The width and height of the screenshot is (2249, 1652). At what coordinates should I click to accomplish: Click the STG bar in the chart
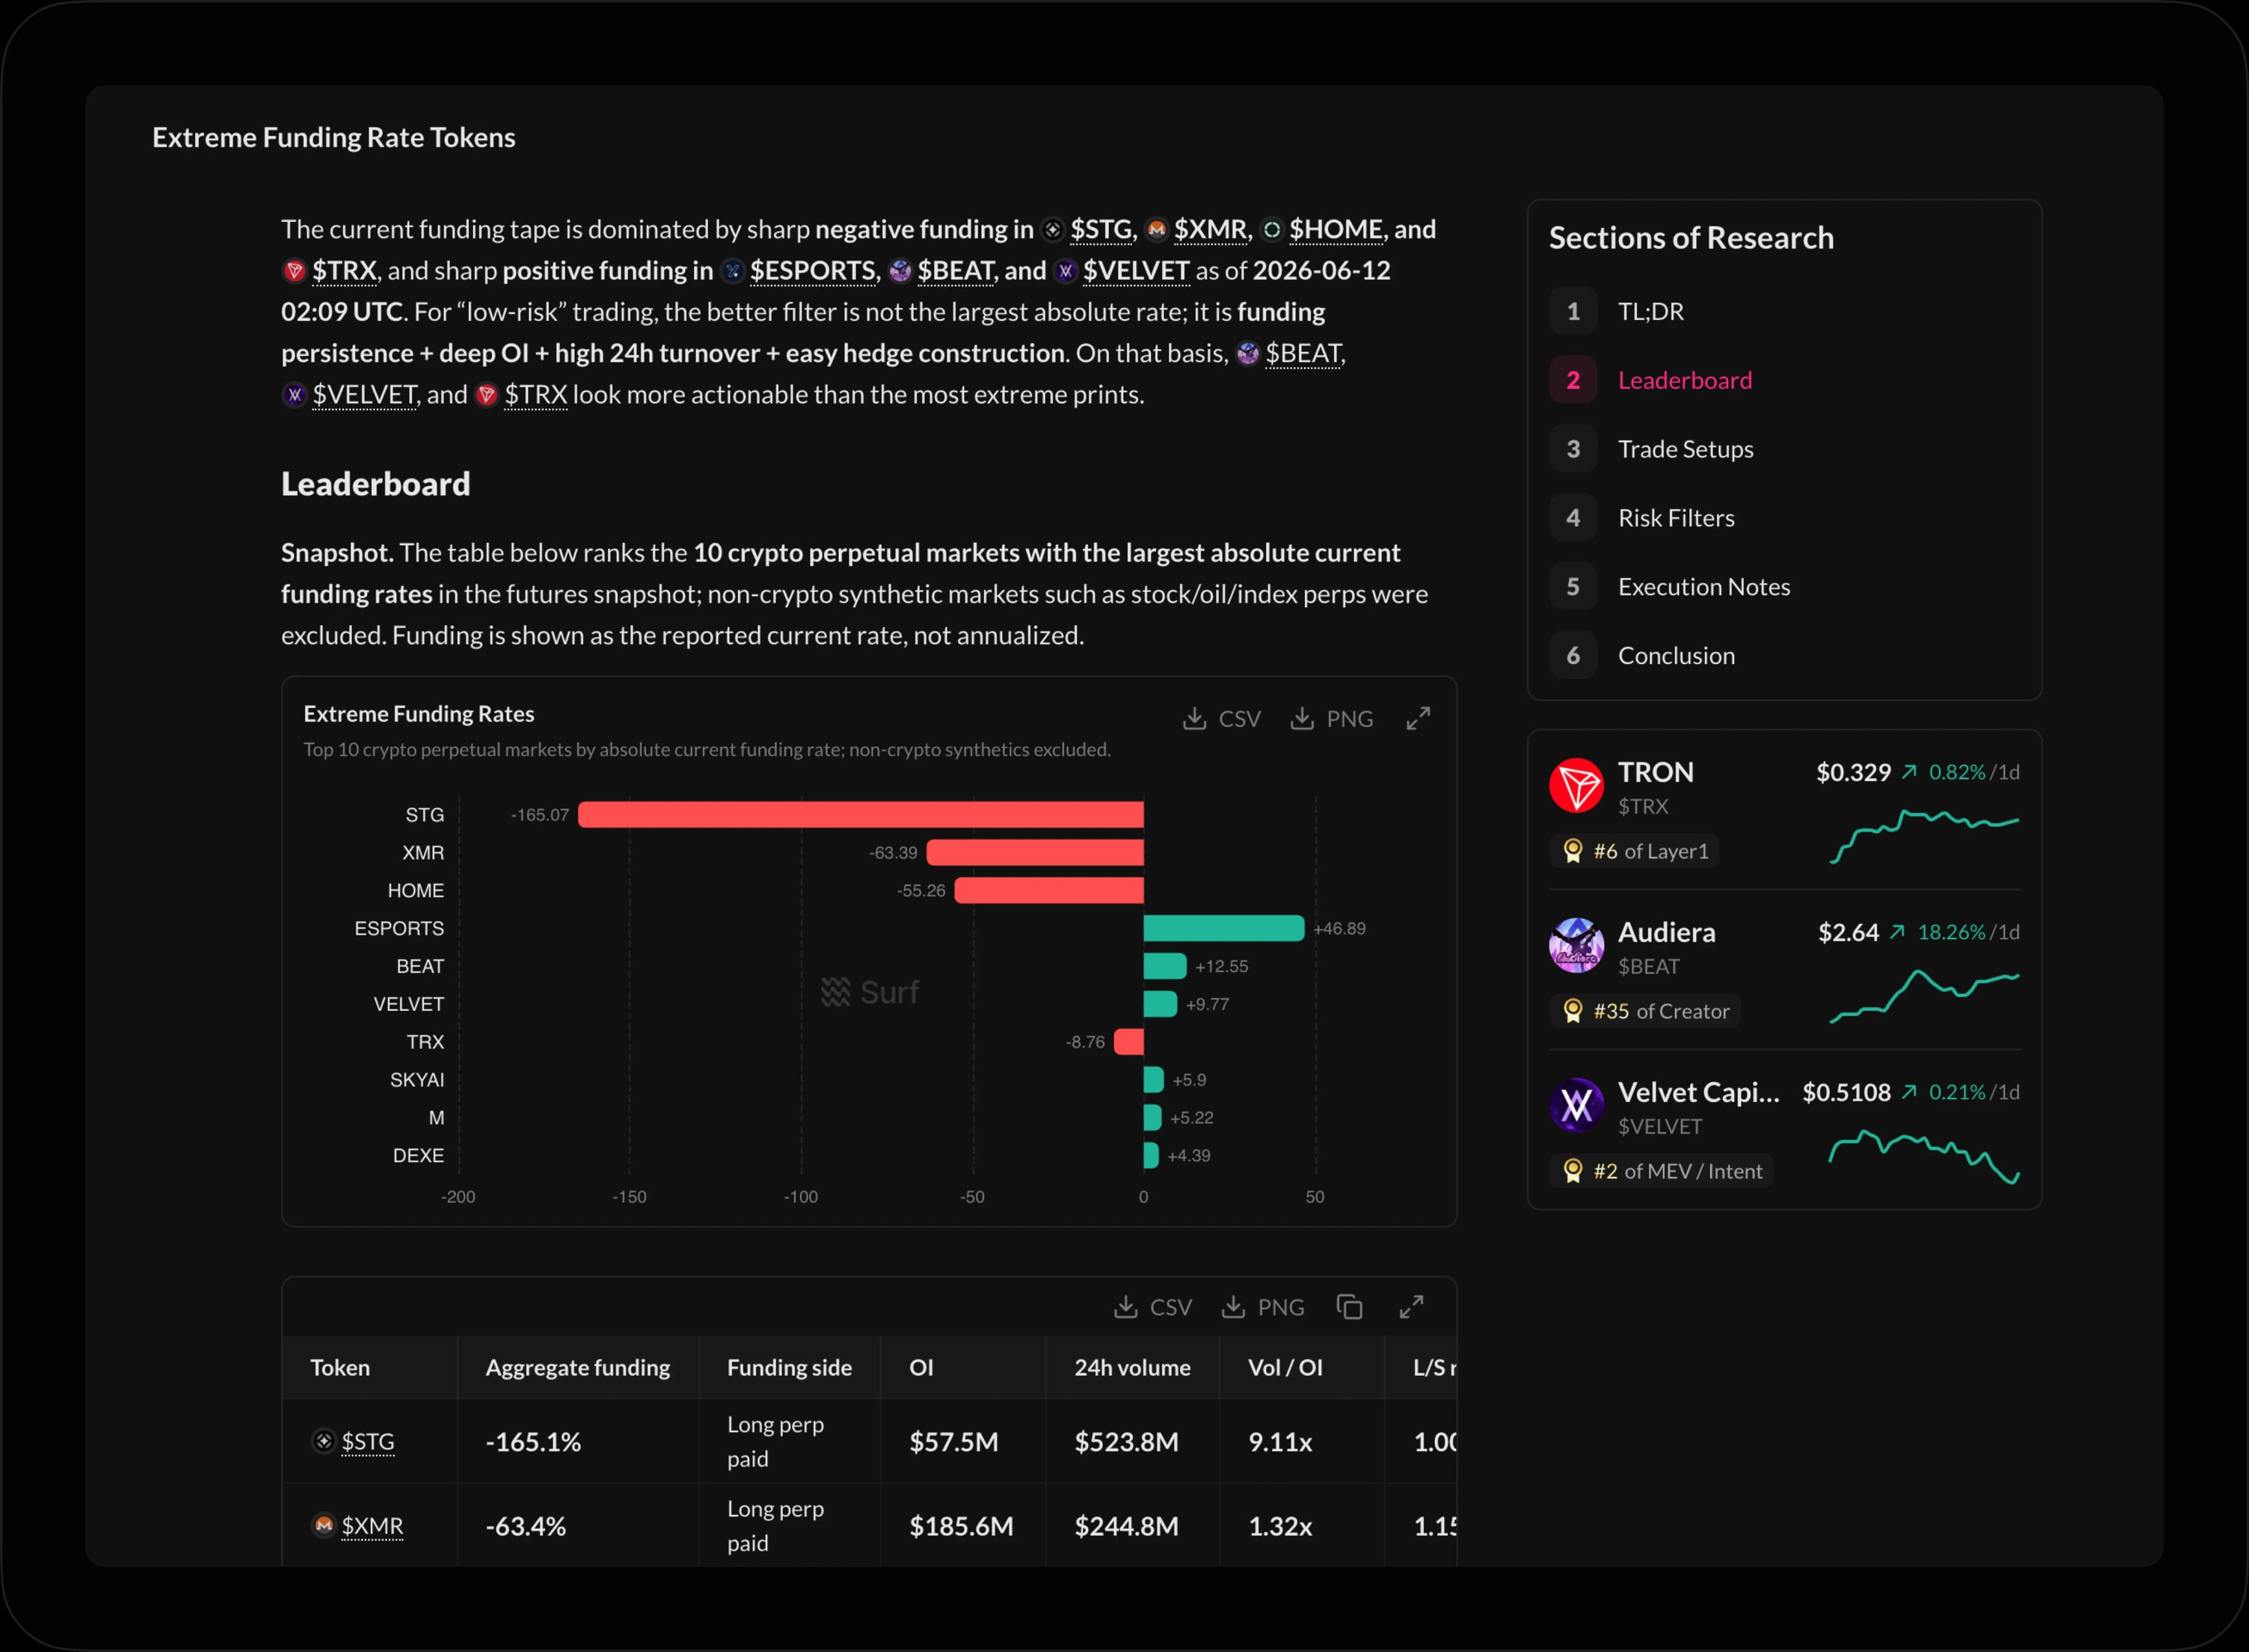pos(861,815)
